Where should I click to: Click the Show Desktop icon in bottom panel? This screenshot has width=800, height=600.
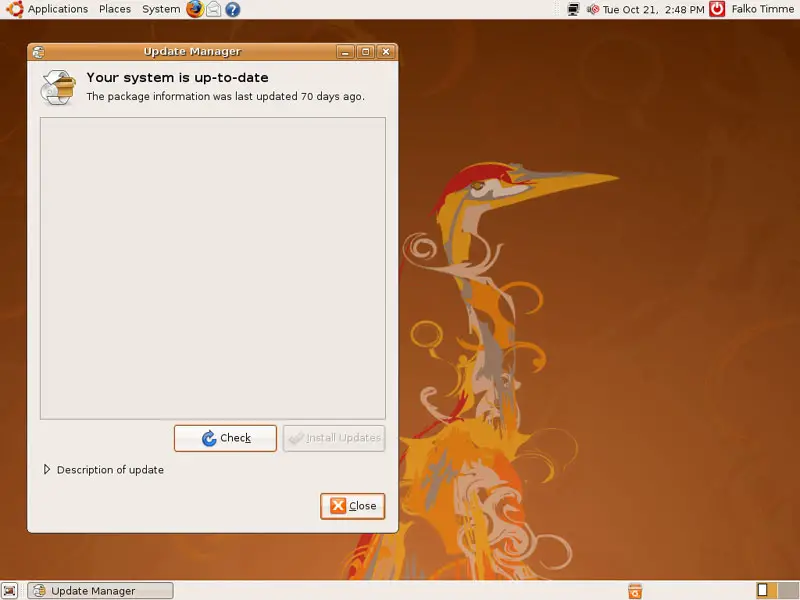pyautogui.click(x=10, y=590)
